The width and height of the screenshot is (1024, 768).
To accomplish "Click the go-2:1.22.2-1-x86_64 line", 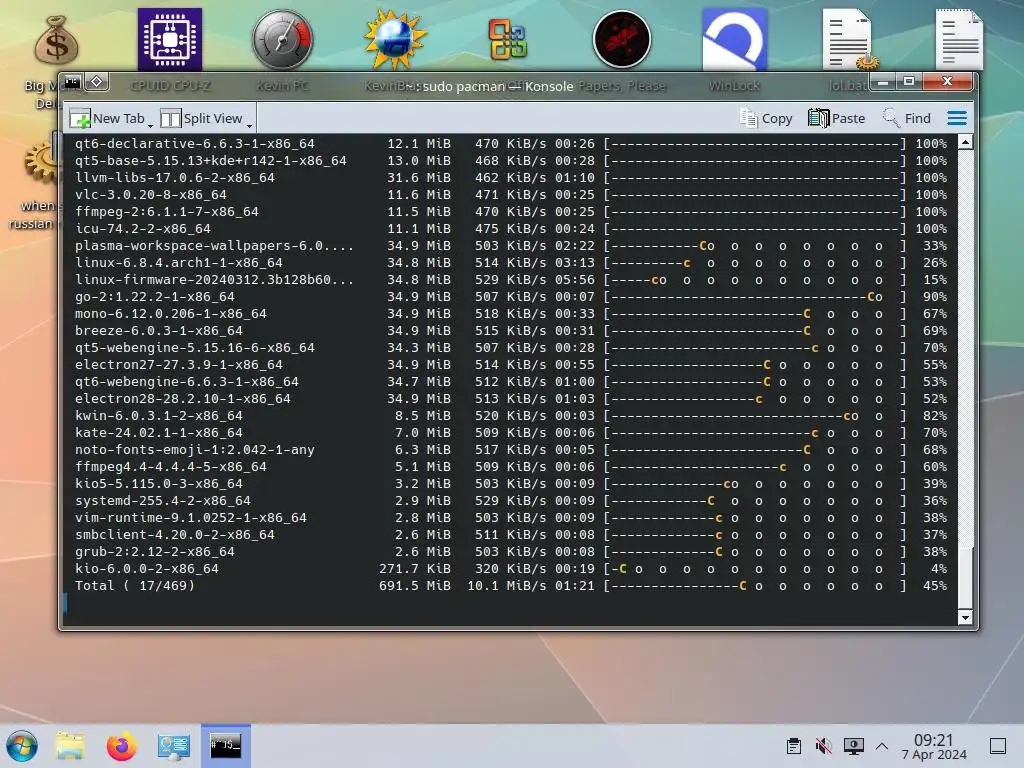I will point(510,296).
